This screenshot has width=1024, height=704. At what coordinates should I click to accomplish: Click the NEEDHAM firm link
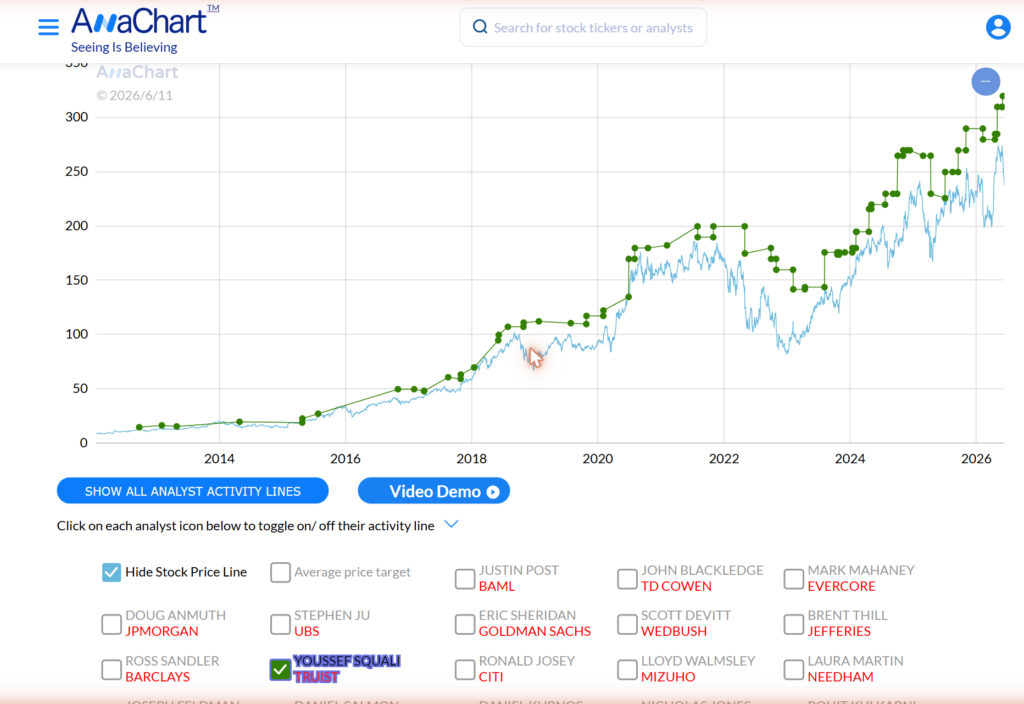pyautogui.click(x=840, y=677)
